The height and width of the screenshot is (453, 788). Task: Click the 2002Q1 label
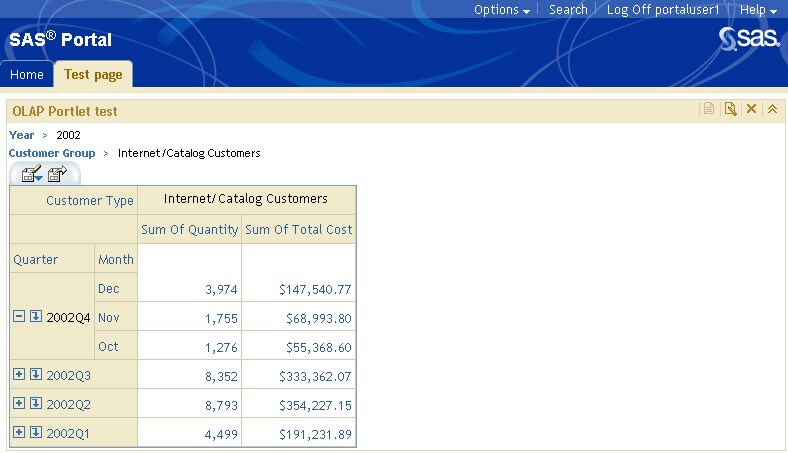click(68, 434)
